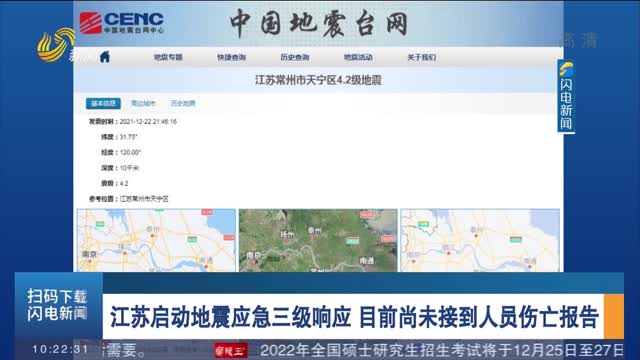This screenshot has height=360, width=640.
Task: Click the red sponsor logo in ticker
Action: 231,351
